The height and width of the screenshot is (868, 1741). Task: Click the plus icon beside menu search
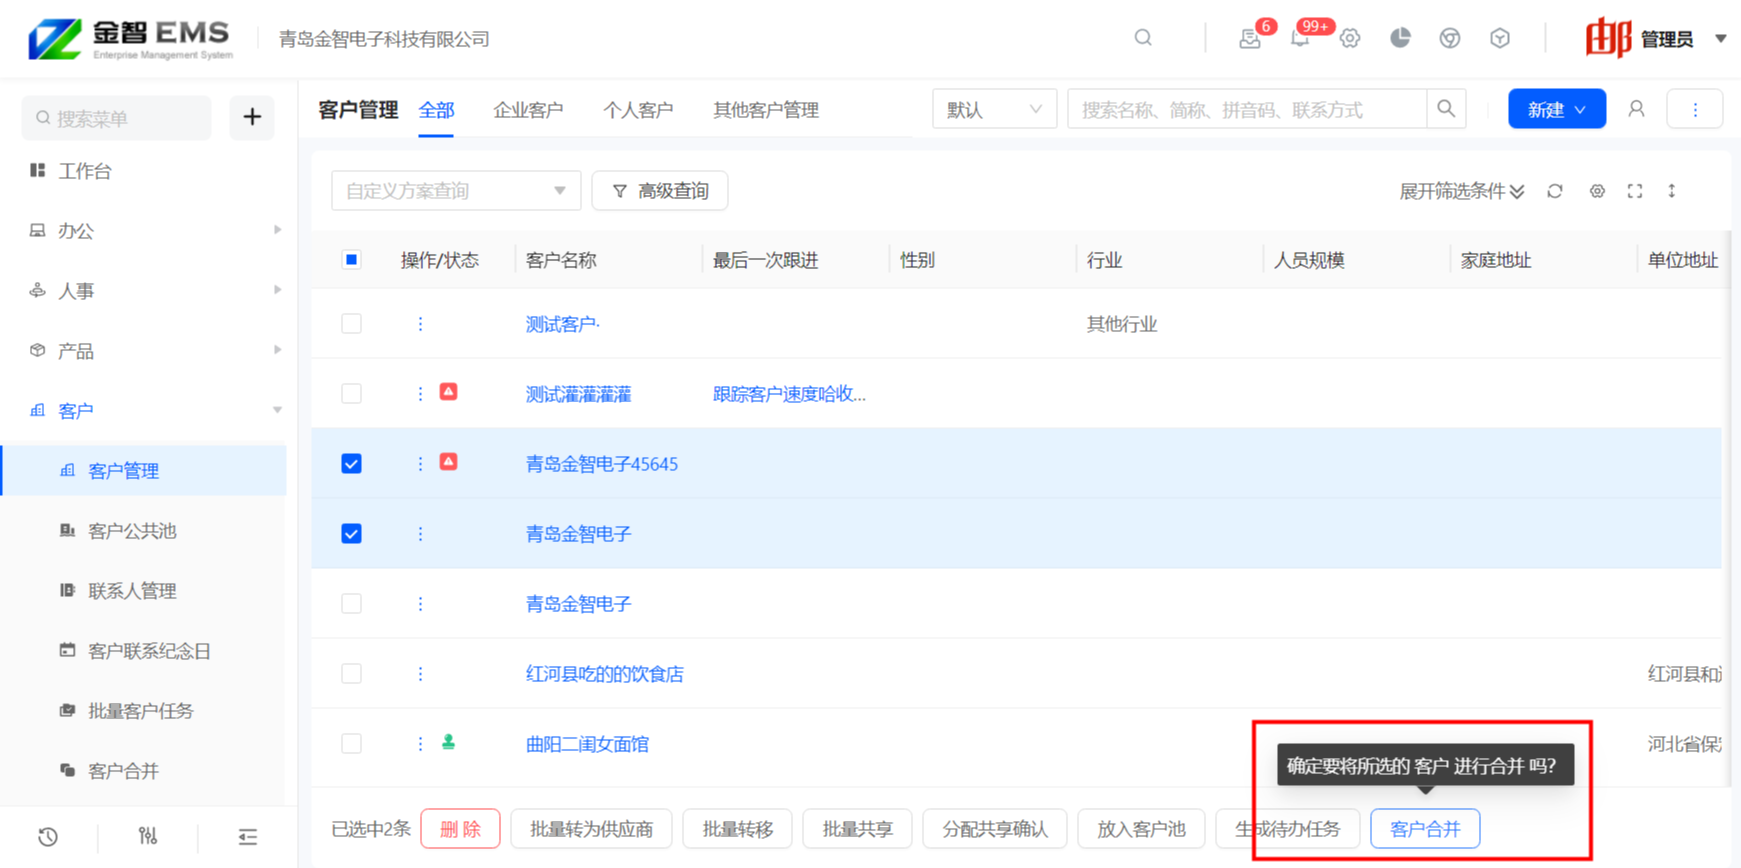pyautogui.click(x=252, y=118)
